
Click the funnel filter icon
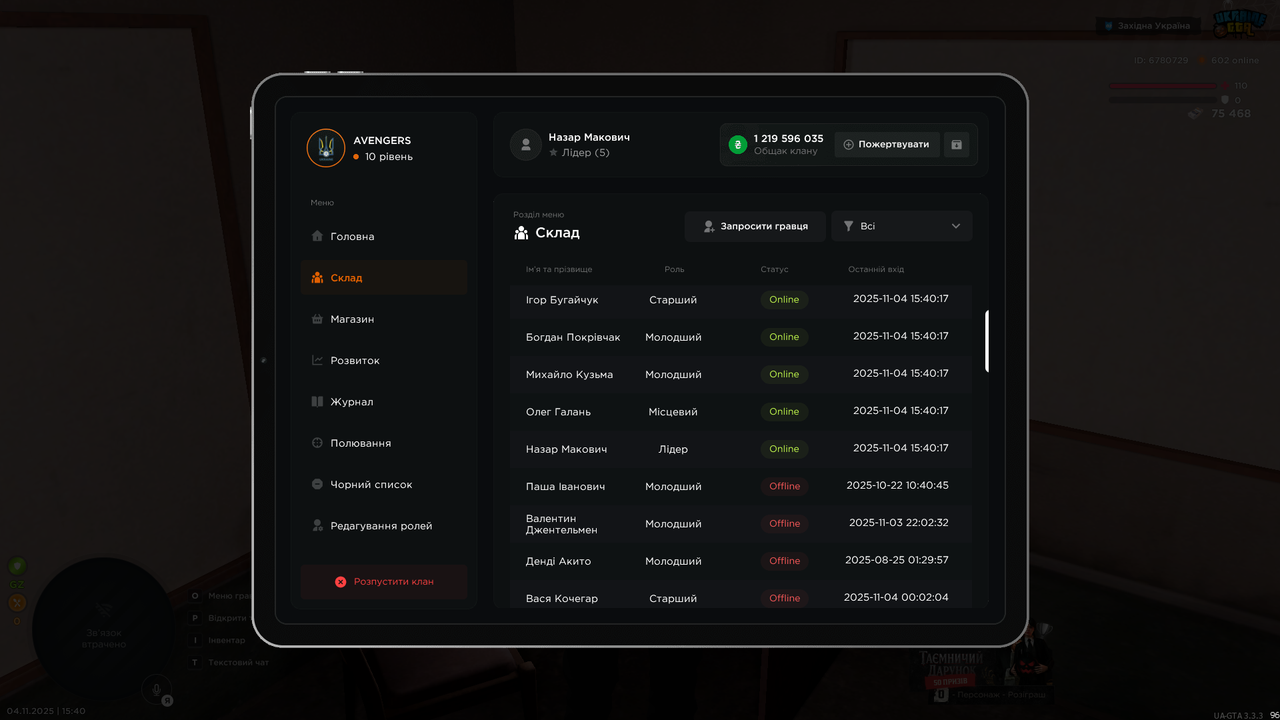coord(849,227)
